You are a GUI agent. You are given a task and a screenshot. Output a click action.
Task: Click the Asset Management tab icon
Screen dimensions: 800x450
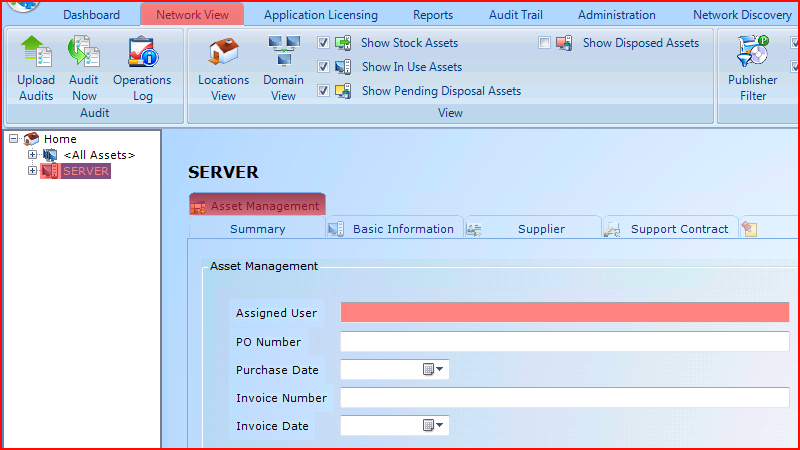(198, 207)
